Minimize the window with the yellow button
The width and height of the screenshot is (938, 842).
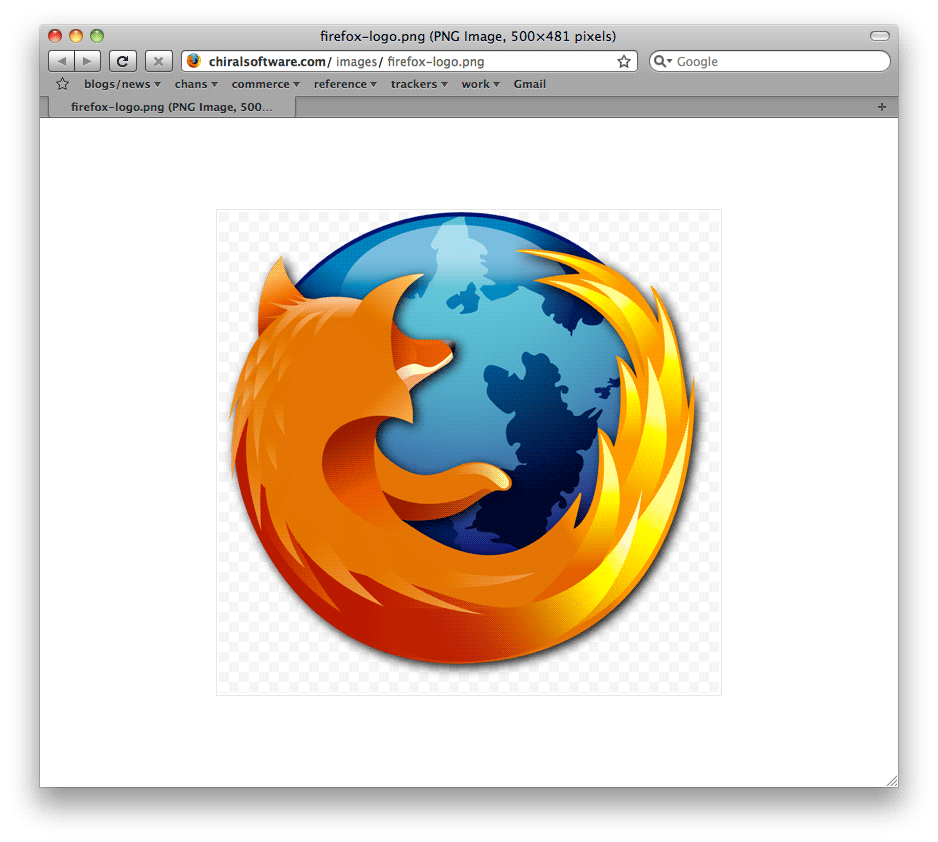pos(76,36)
